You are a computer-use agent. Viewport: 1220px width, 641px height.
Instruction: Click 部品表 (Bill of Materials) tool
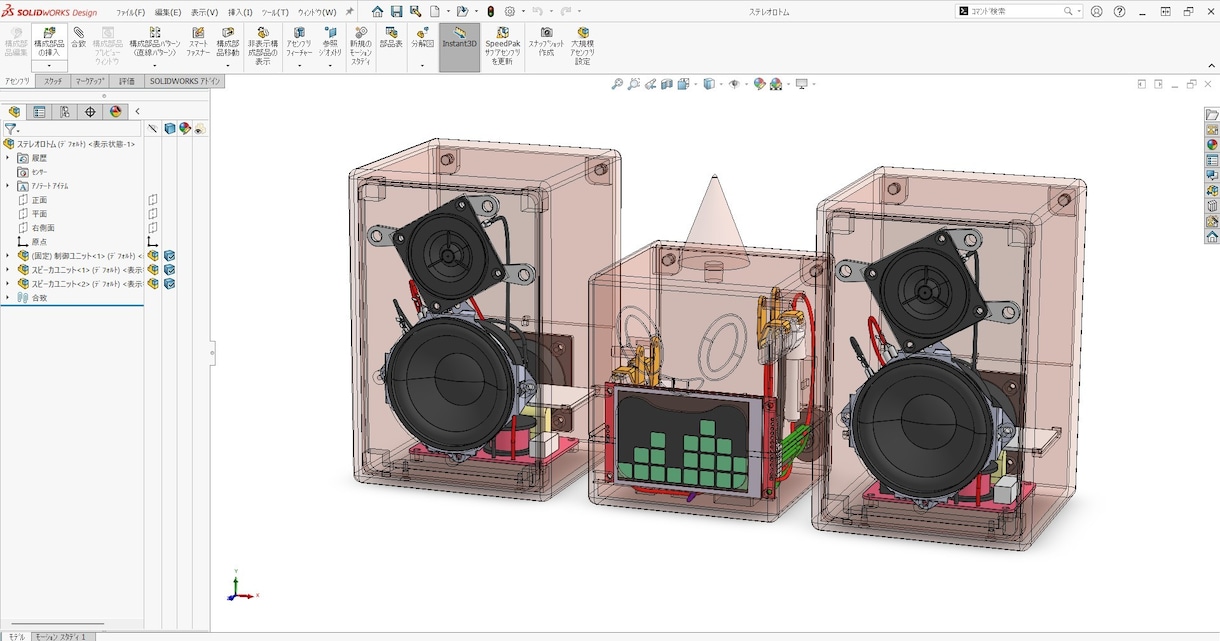391,38
